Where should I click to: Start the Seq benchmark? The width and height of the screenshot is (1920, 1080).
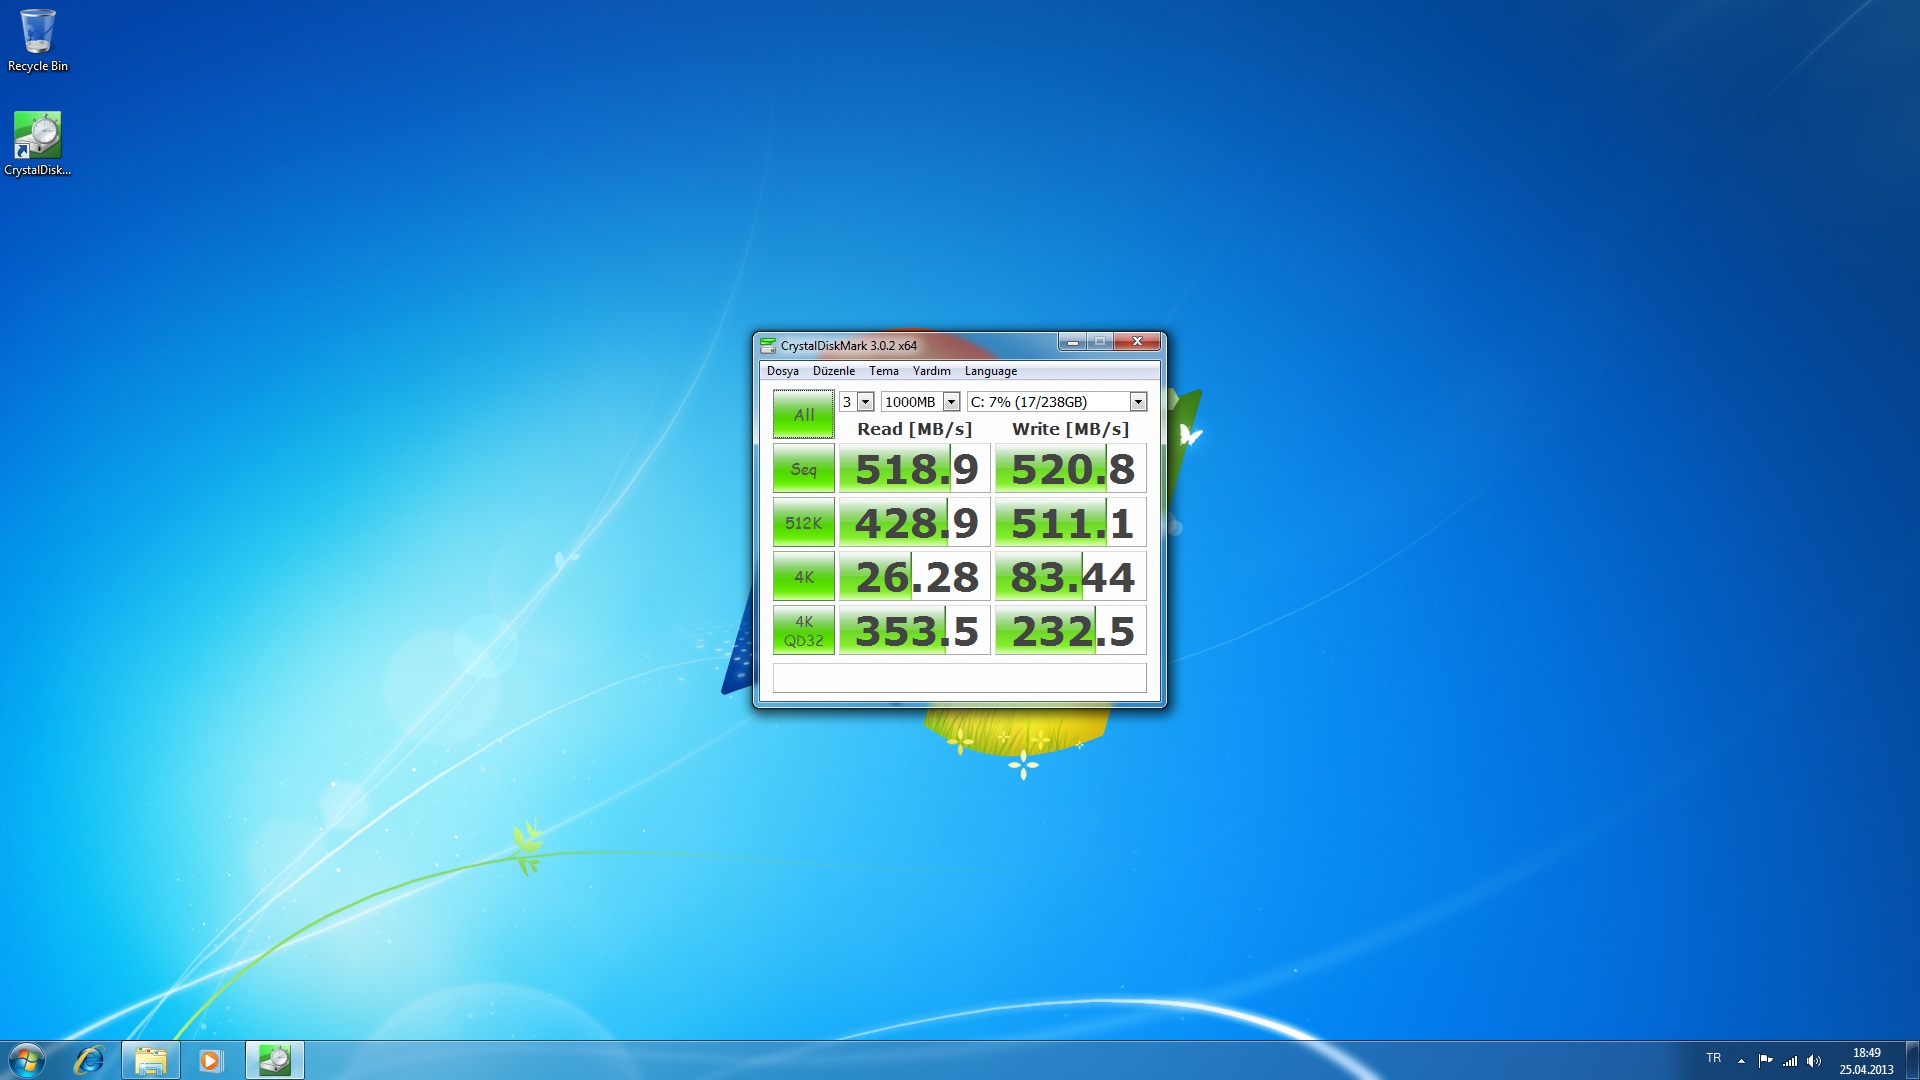(x=803, y=468)
